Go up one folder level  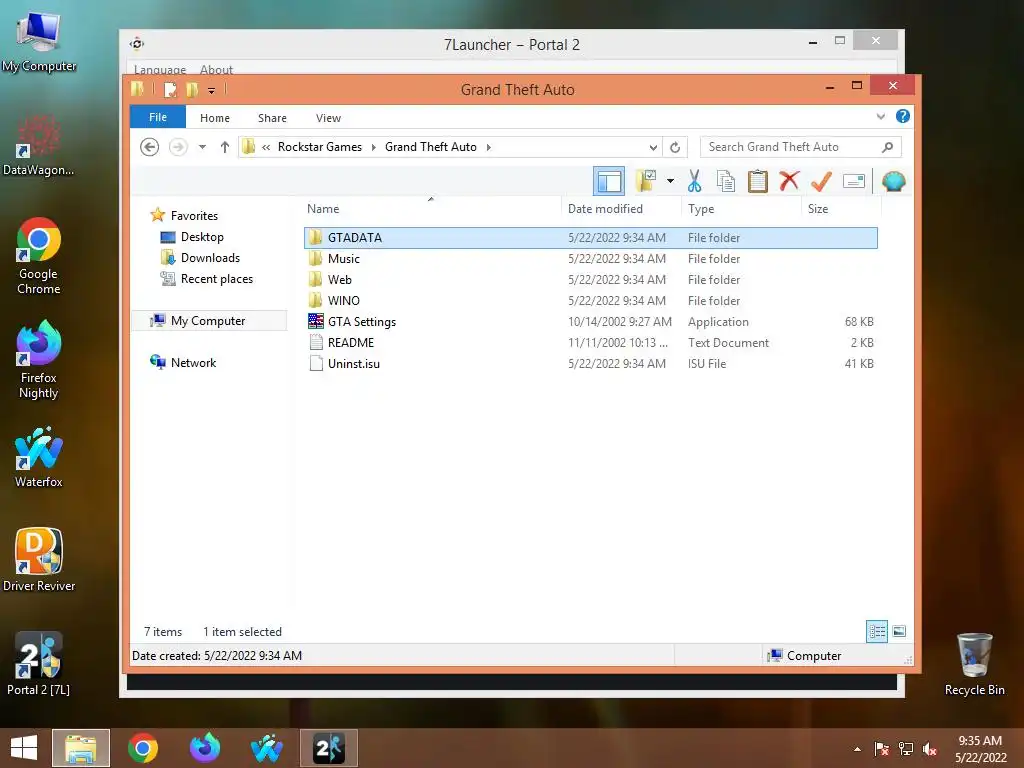[x=225, y=147]
